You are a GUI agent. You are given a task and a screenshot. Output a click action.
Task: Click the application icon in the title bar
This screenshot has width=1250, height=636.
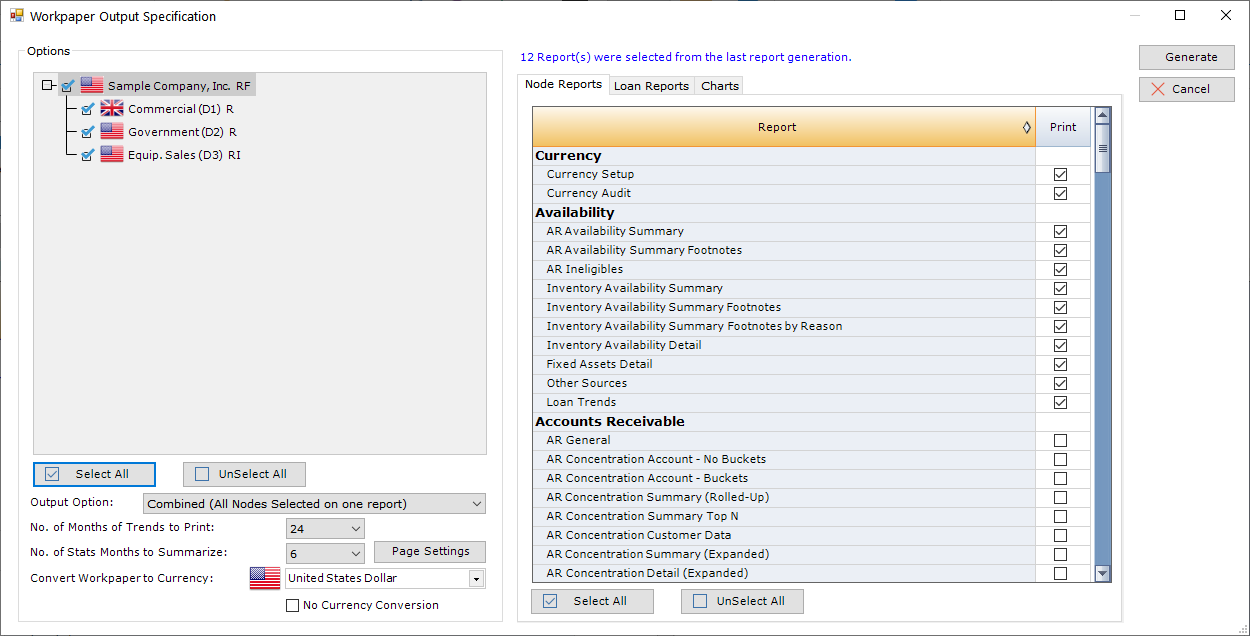(x=16, y=16)
